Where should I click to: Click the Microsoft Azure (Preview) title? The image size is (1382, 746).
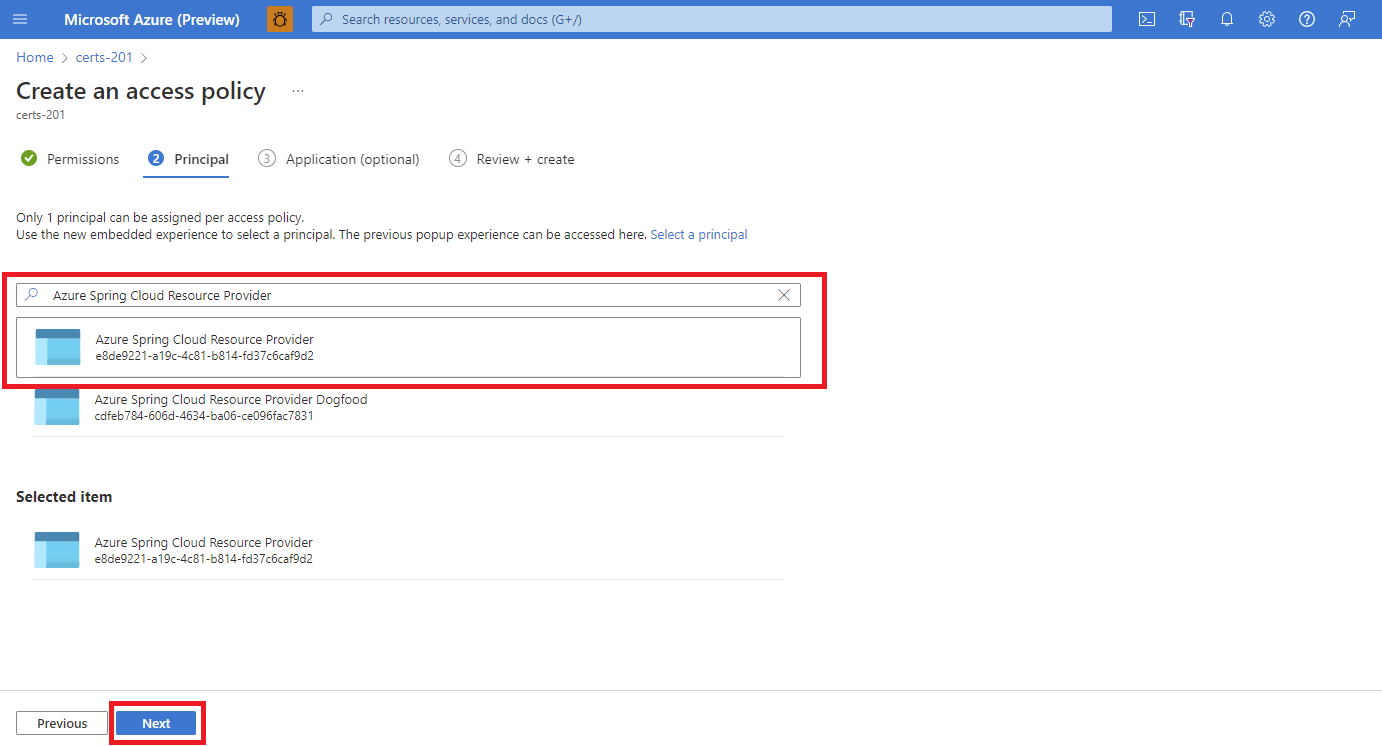[152, 19]
